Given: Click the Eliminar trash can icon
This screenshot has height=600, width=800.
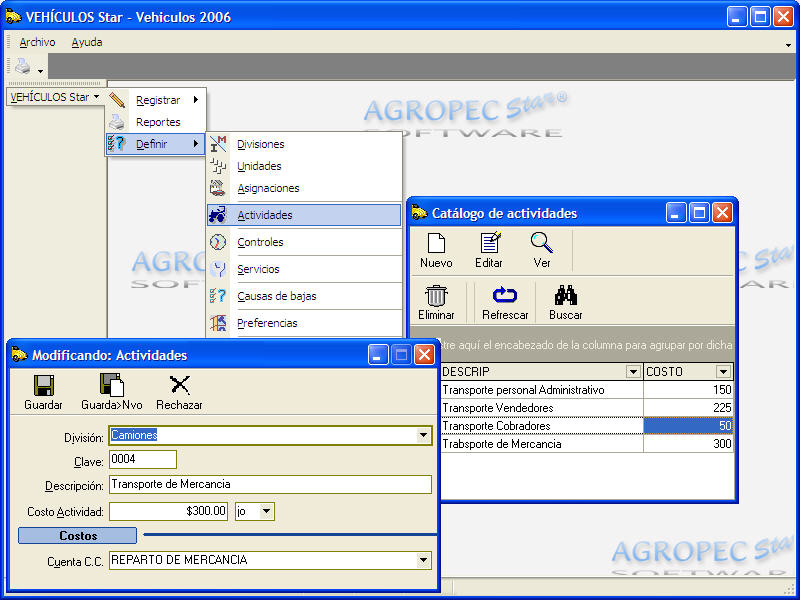Looking at the screenshot, I should [436, 296].
